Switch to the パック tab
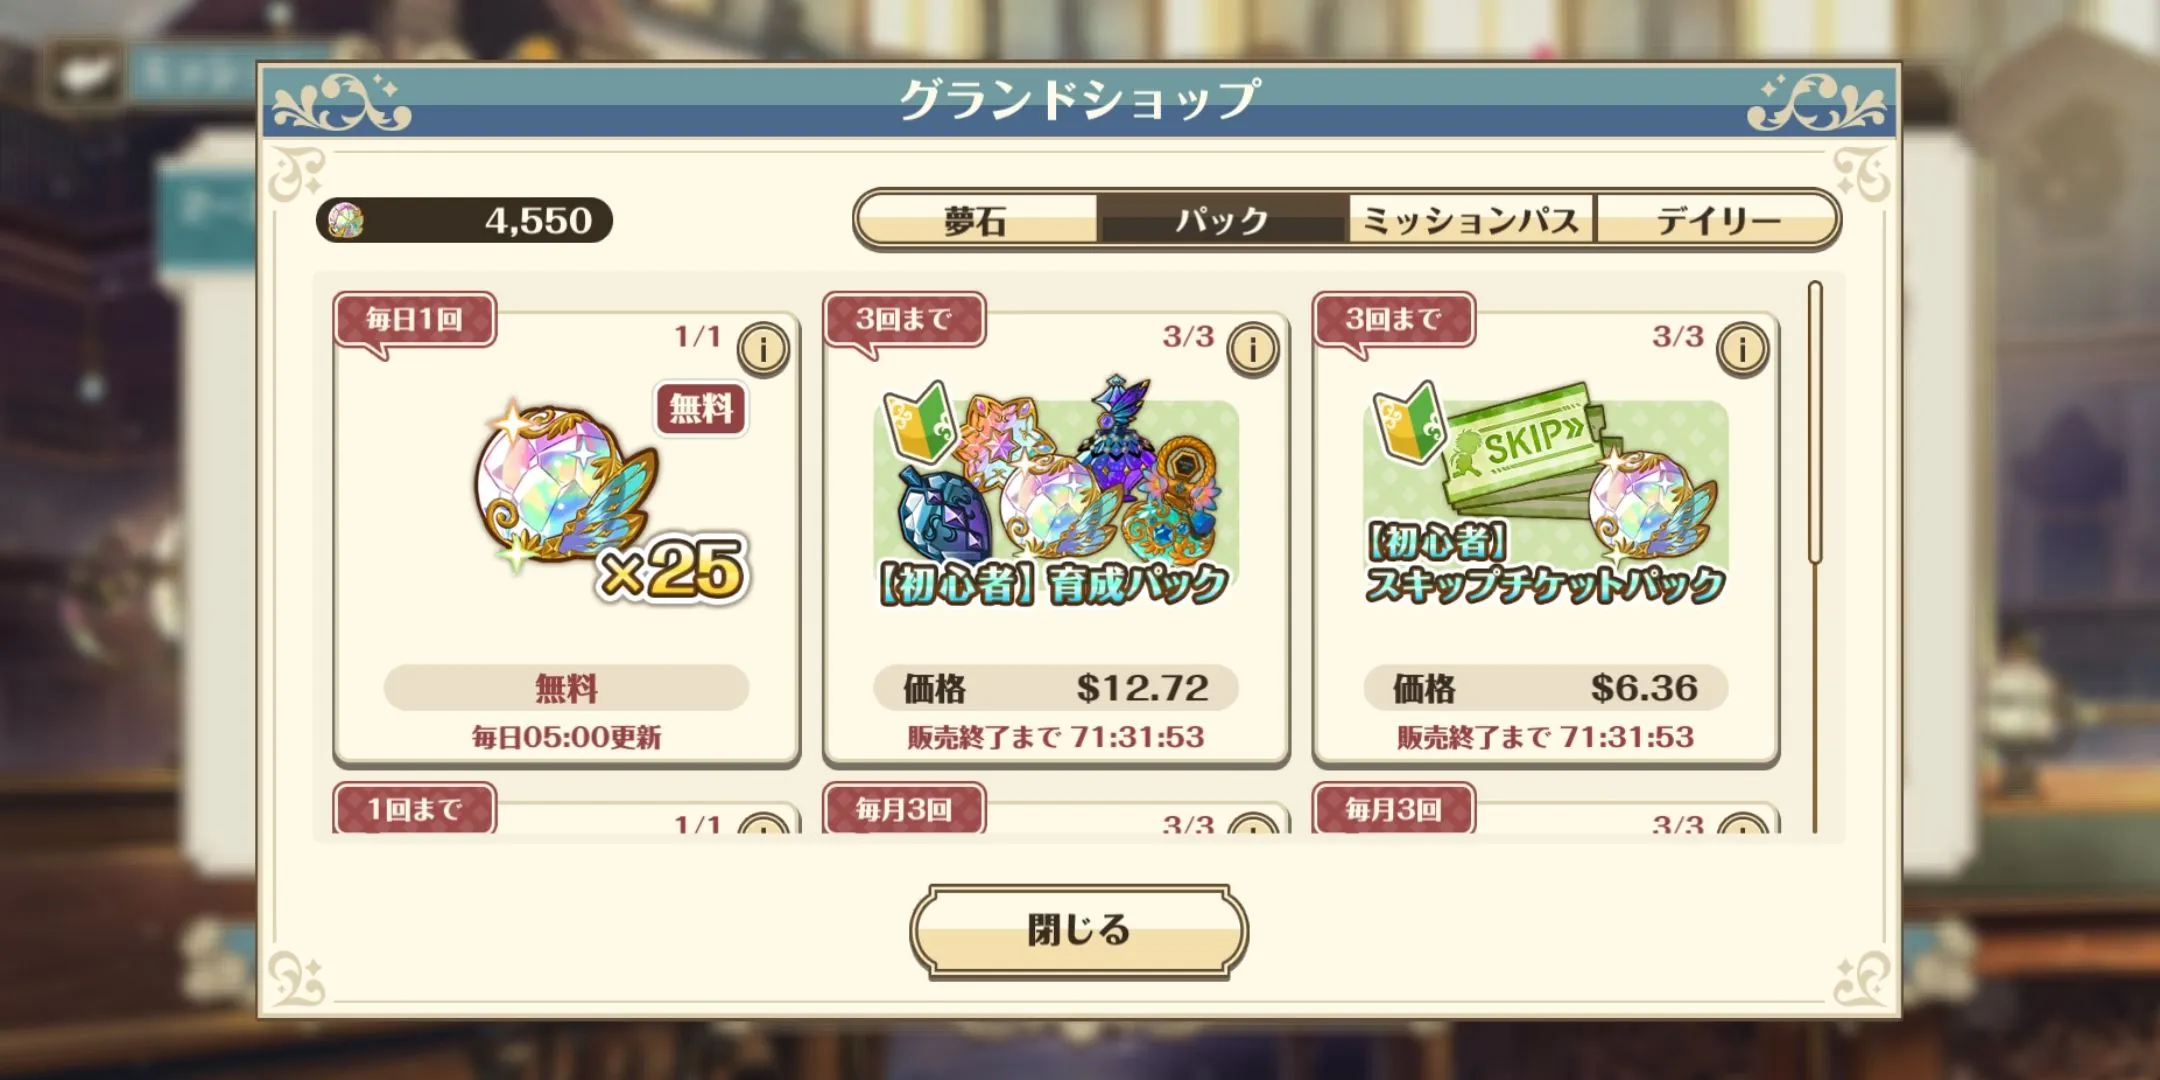This screenshot has width=2160, height=1080. pos(1222,220)
